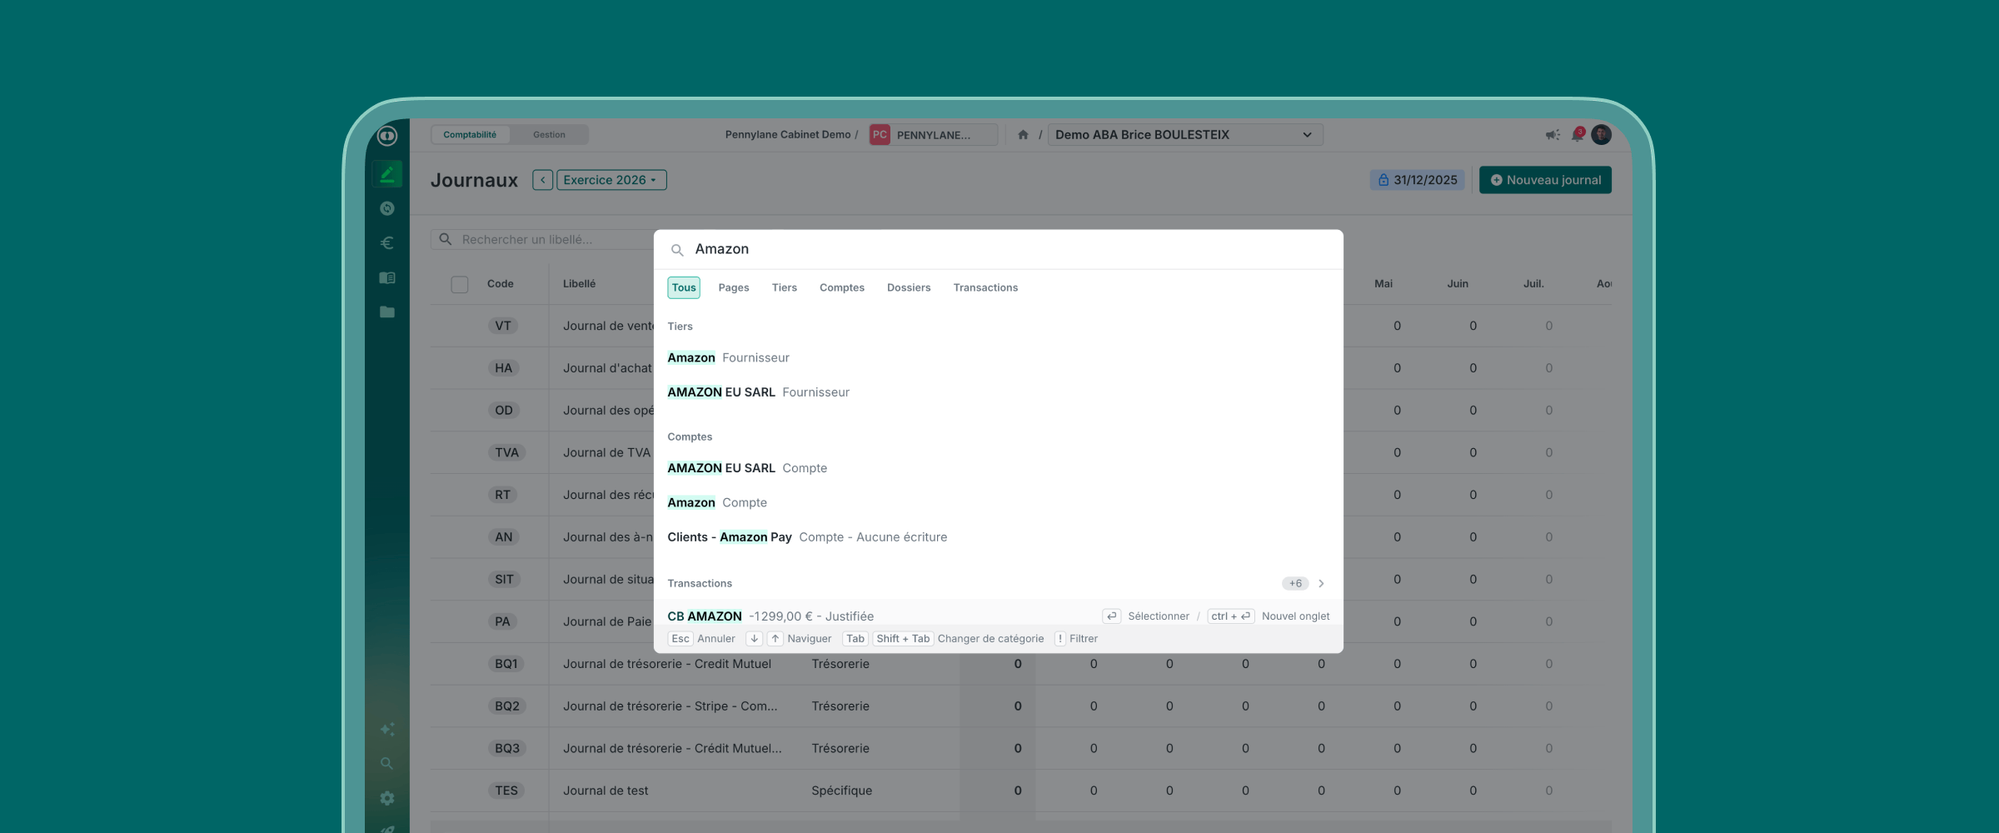The image size is (1999, 833).
Task: Go to home via breadcrumb house icon
Action: tap(1023, 135)
